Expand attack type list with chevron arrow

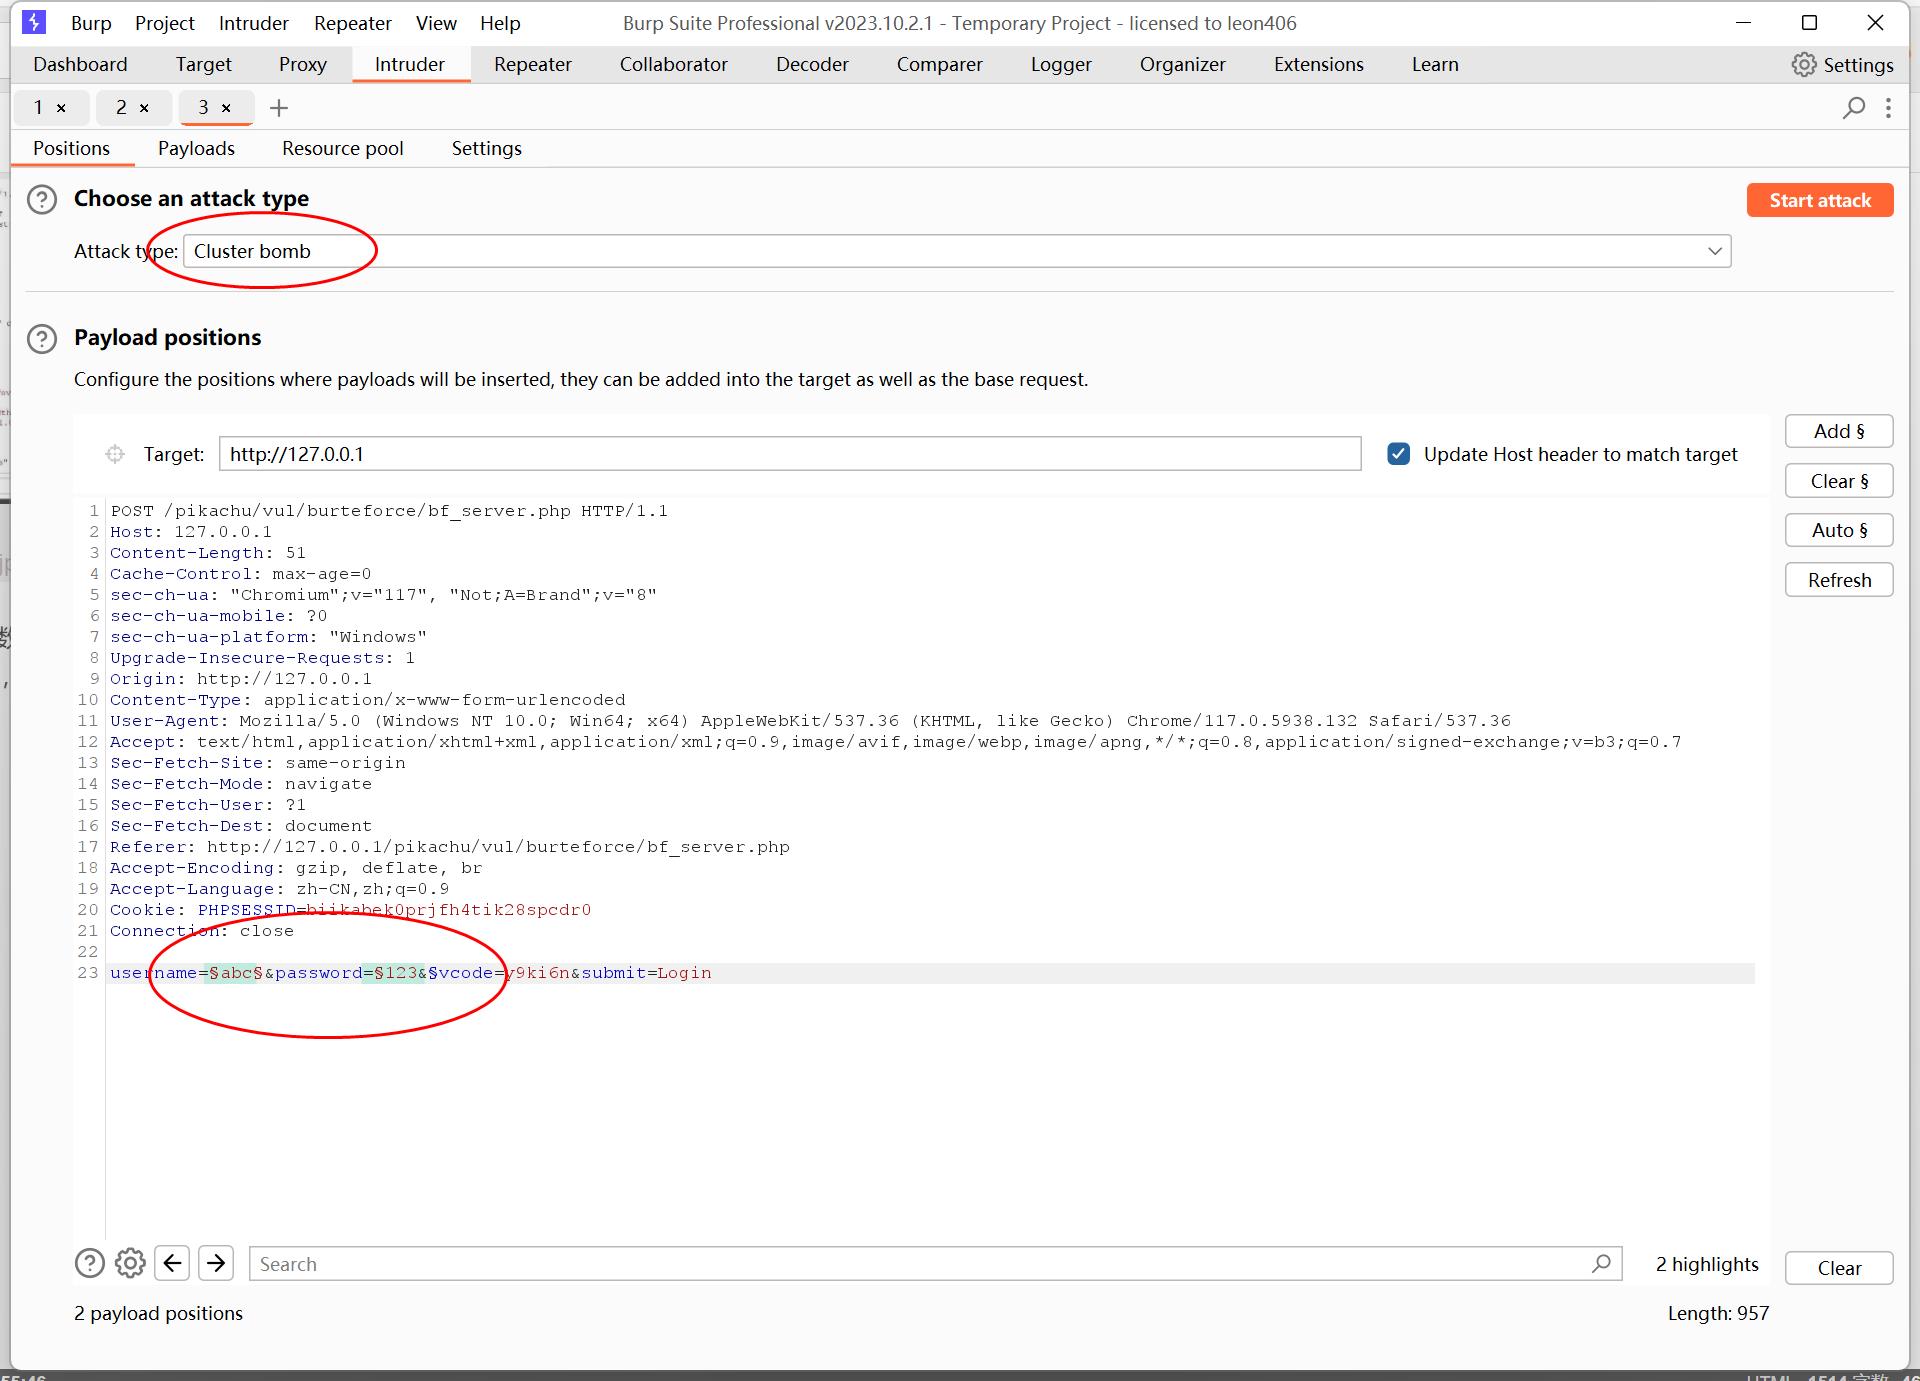(1715, 251)
